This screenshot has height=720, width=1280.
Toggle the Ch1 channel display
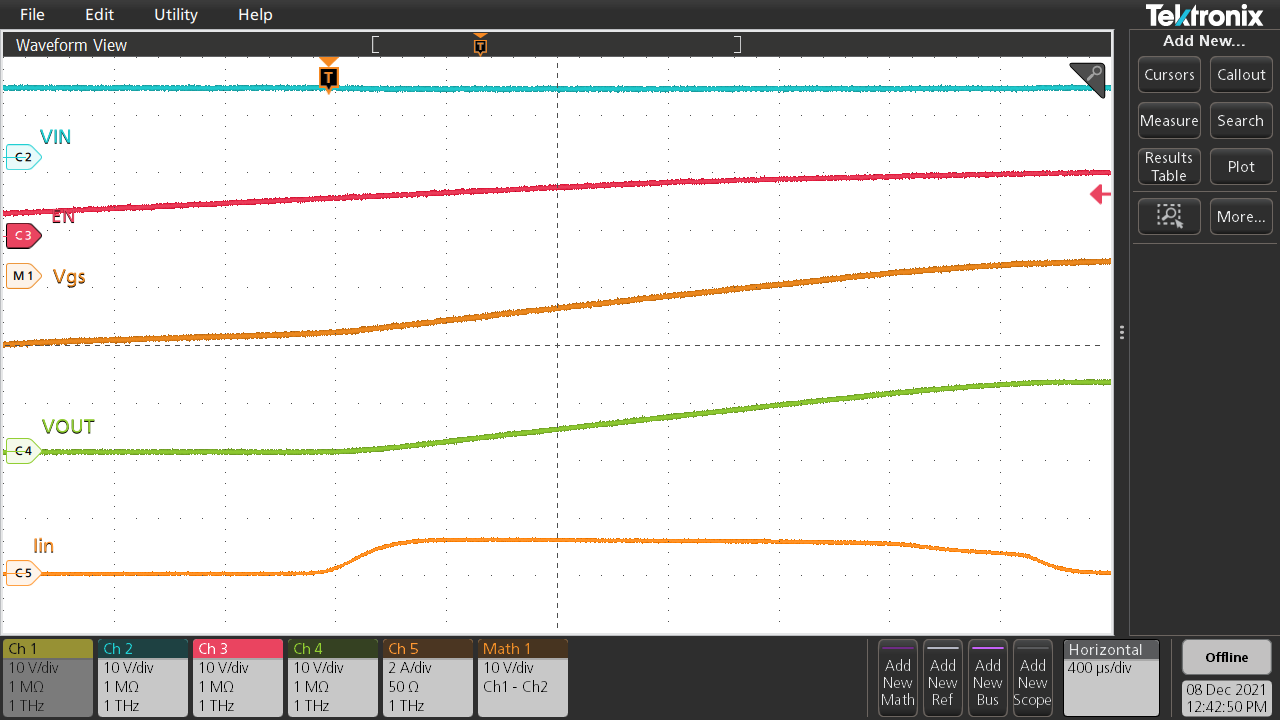(x=47, y=678)
